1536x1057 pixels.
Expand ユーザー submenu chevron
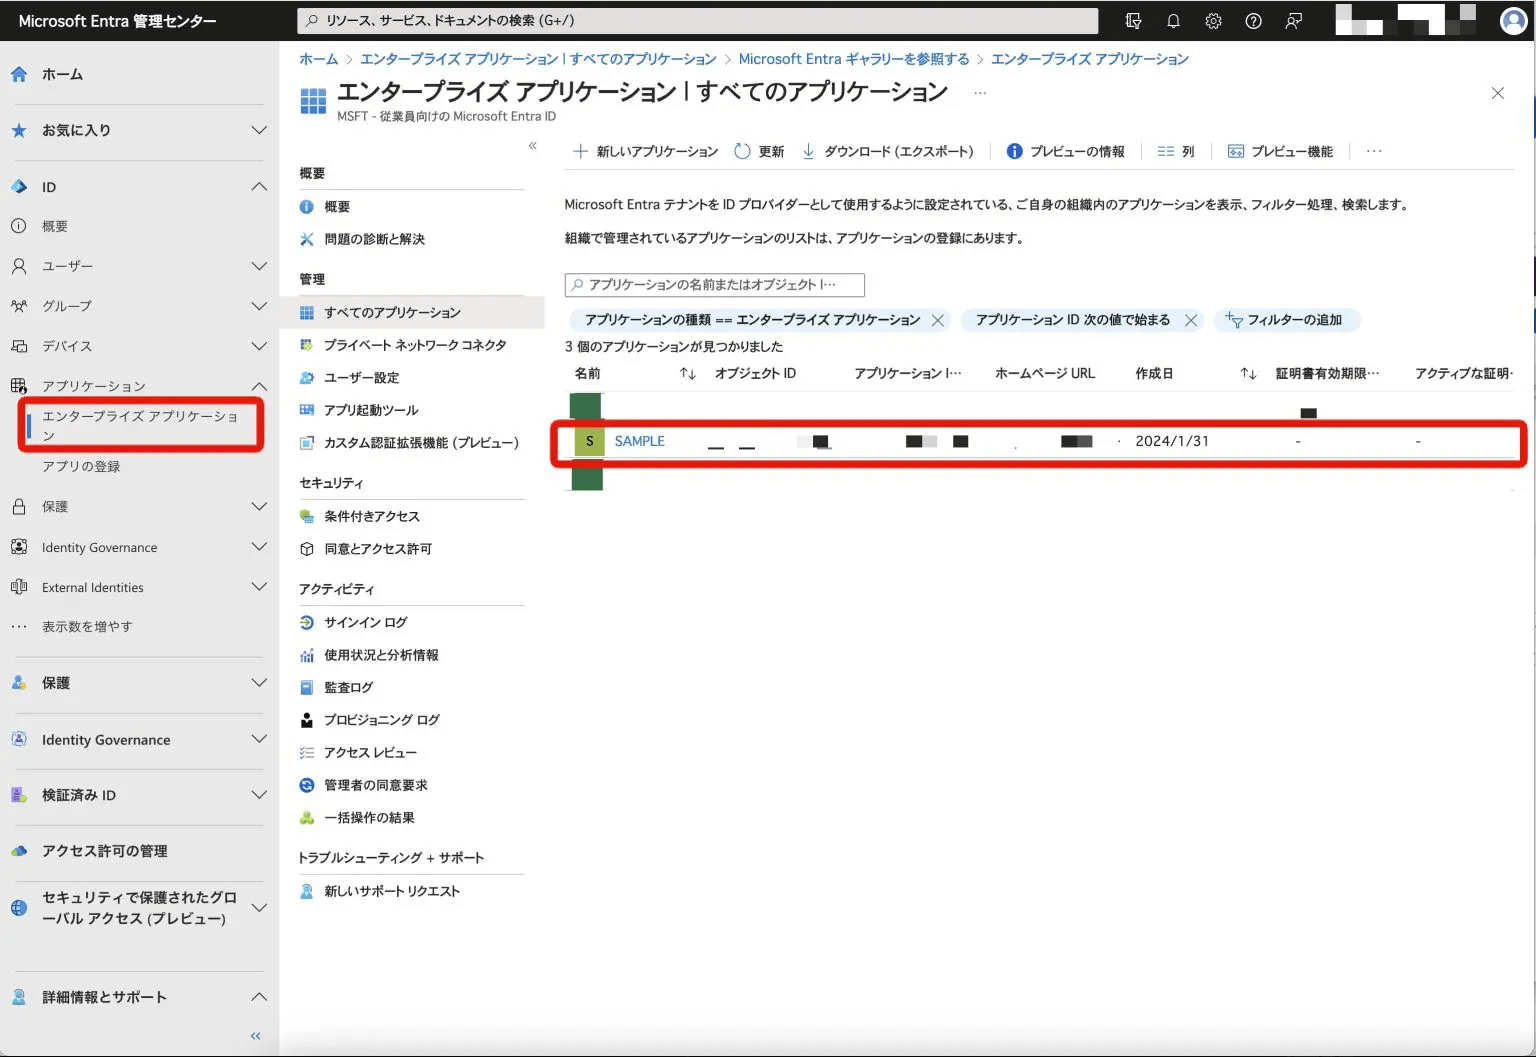[x=259, y=266]
